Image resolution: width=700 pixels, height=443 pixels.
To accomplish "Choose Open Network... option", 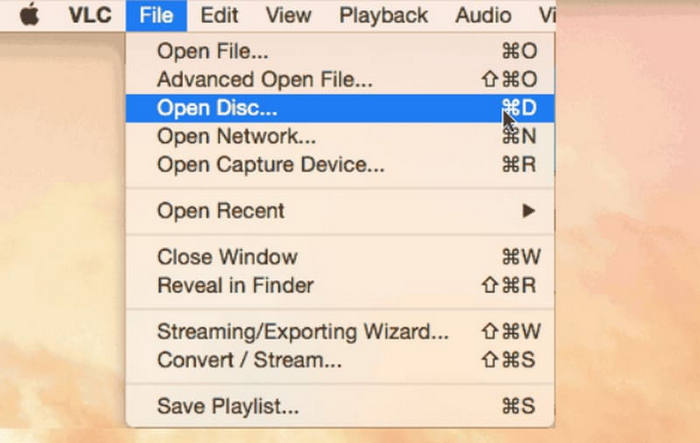I will click(x=340, y=136).
